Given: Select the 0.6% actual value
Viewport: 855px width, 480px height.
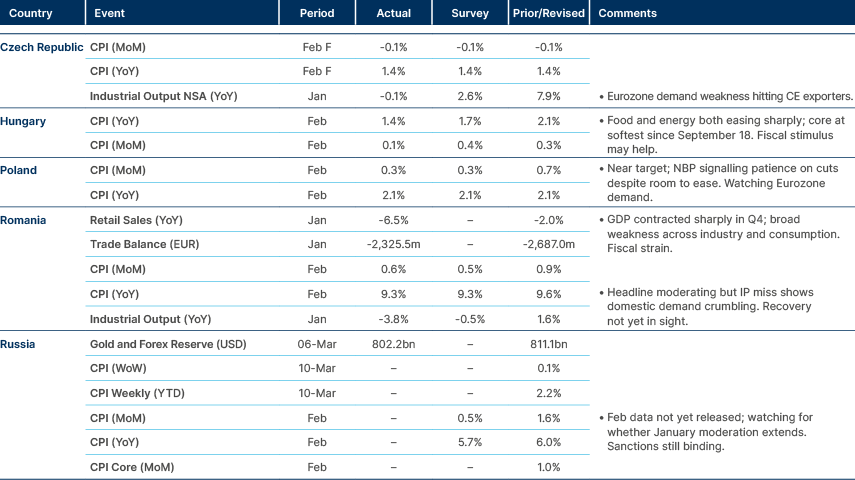Looking at the screenshot, I should [x=393, y=269].
